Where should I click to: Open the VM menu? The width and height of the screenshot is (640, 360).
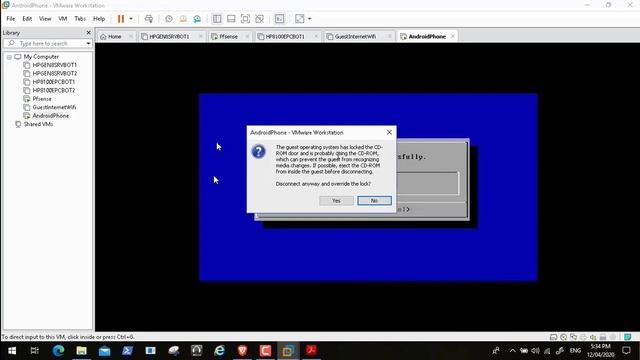tap(62, 19)
